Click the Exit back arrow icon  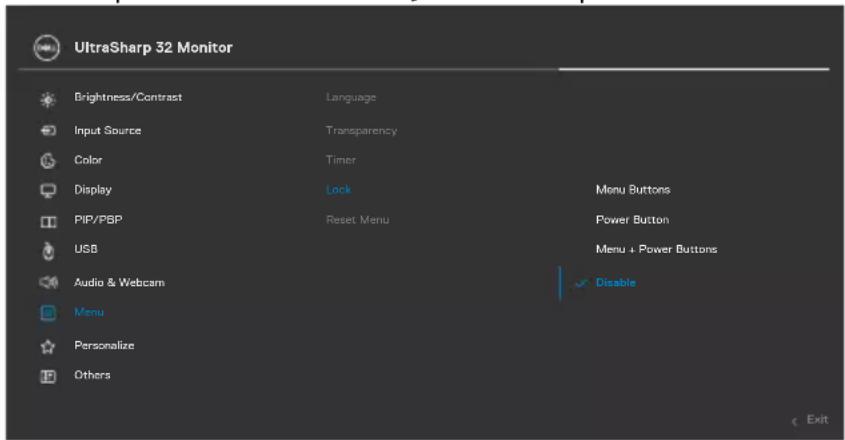(x=794, y=421)
